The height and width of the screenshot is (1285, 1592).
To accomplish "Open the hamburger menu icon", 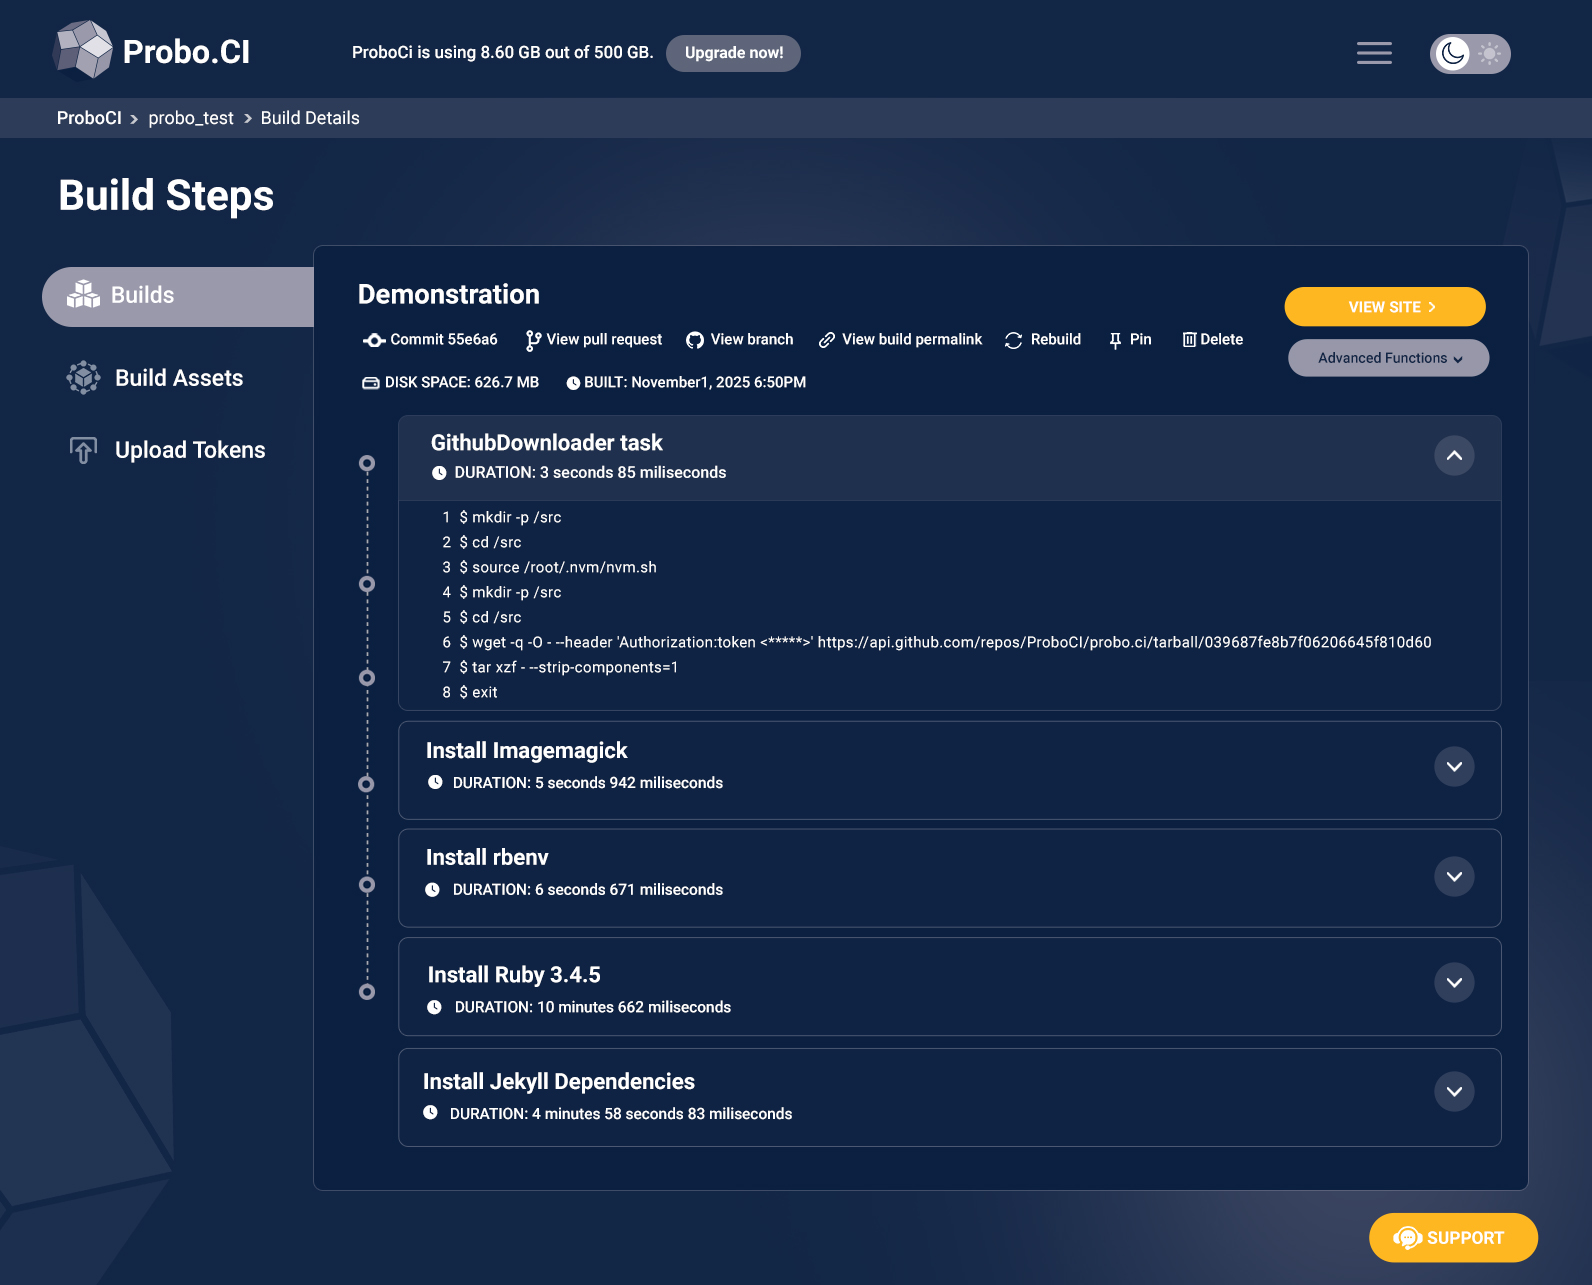I will tap(1374, 53).
